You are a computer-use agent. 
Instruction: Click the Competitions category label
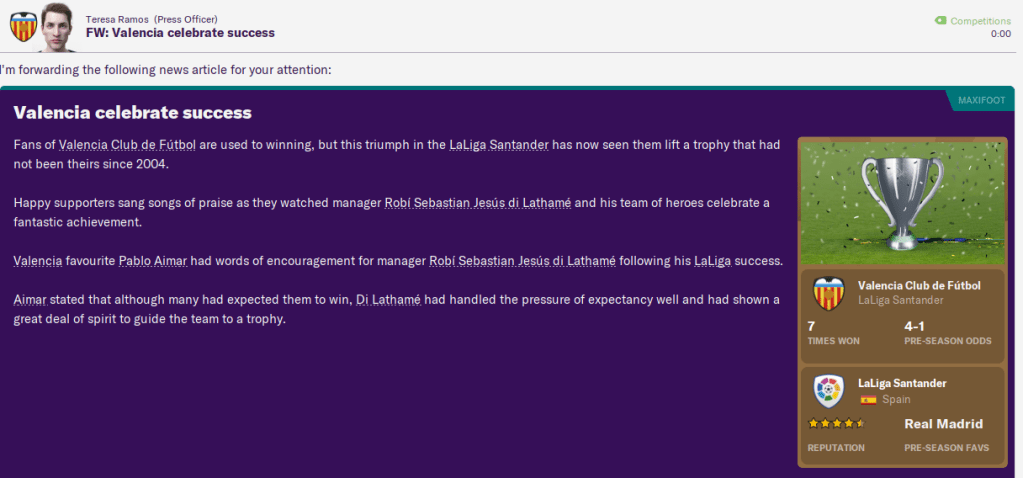[x=980, y=20]
